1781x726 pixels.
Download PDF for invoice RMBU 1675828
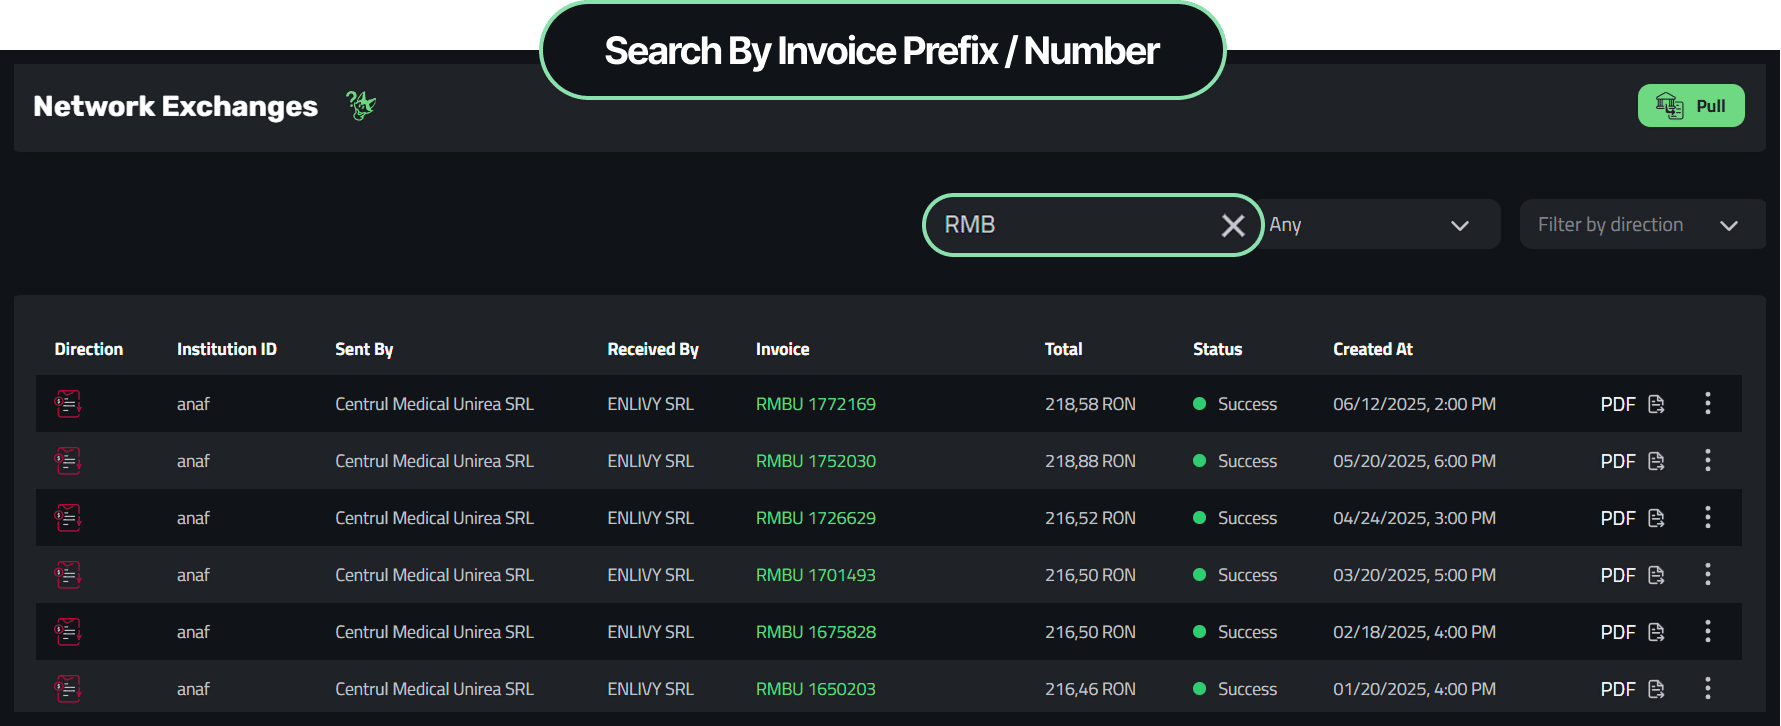(1631, 632)
